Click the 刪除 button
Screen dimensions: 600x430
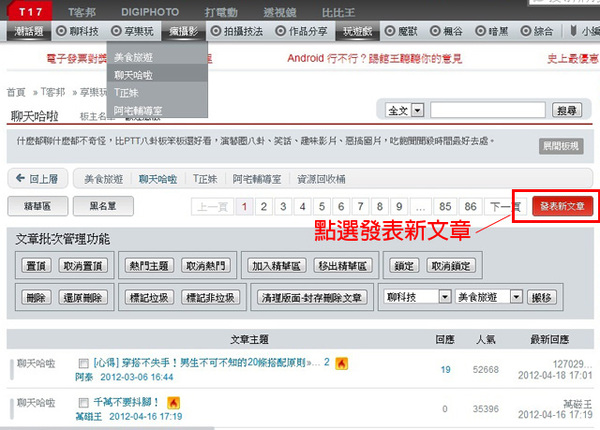click(x=36, y=297)
